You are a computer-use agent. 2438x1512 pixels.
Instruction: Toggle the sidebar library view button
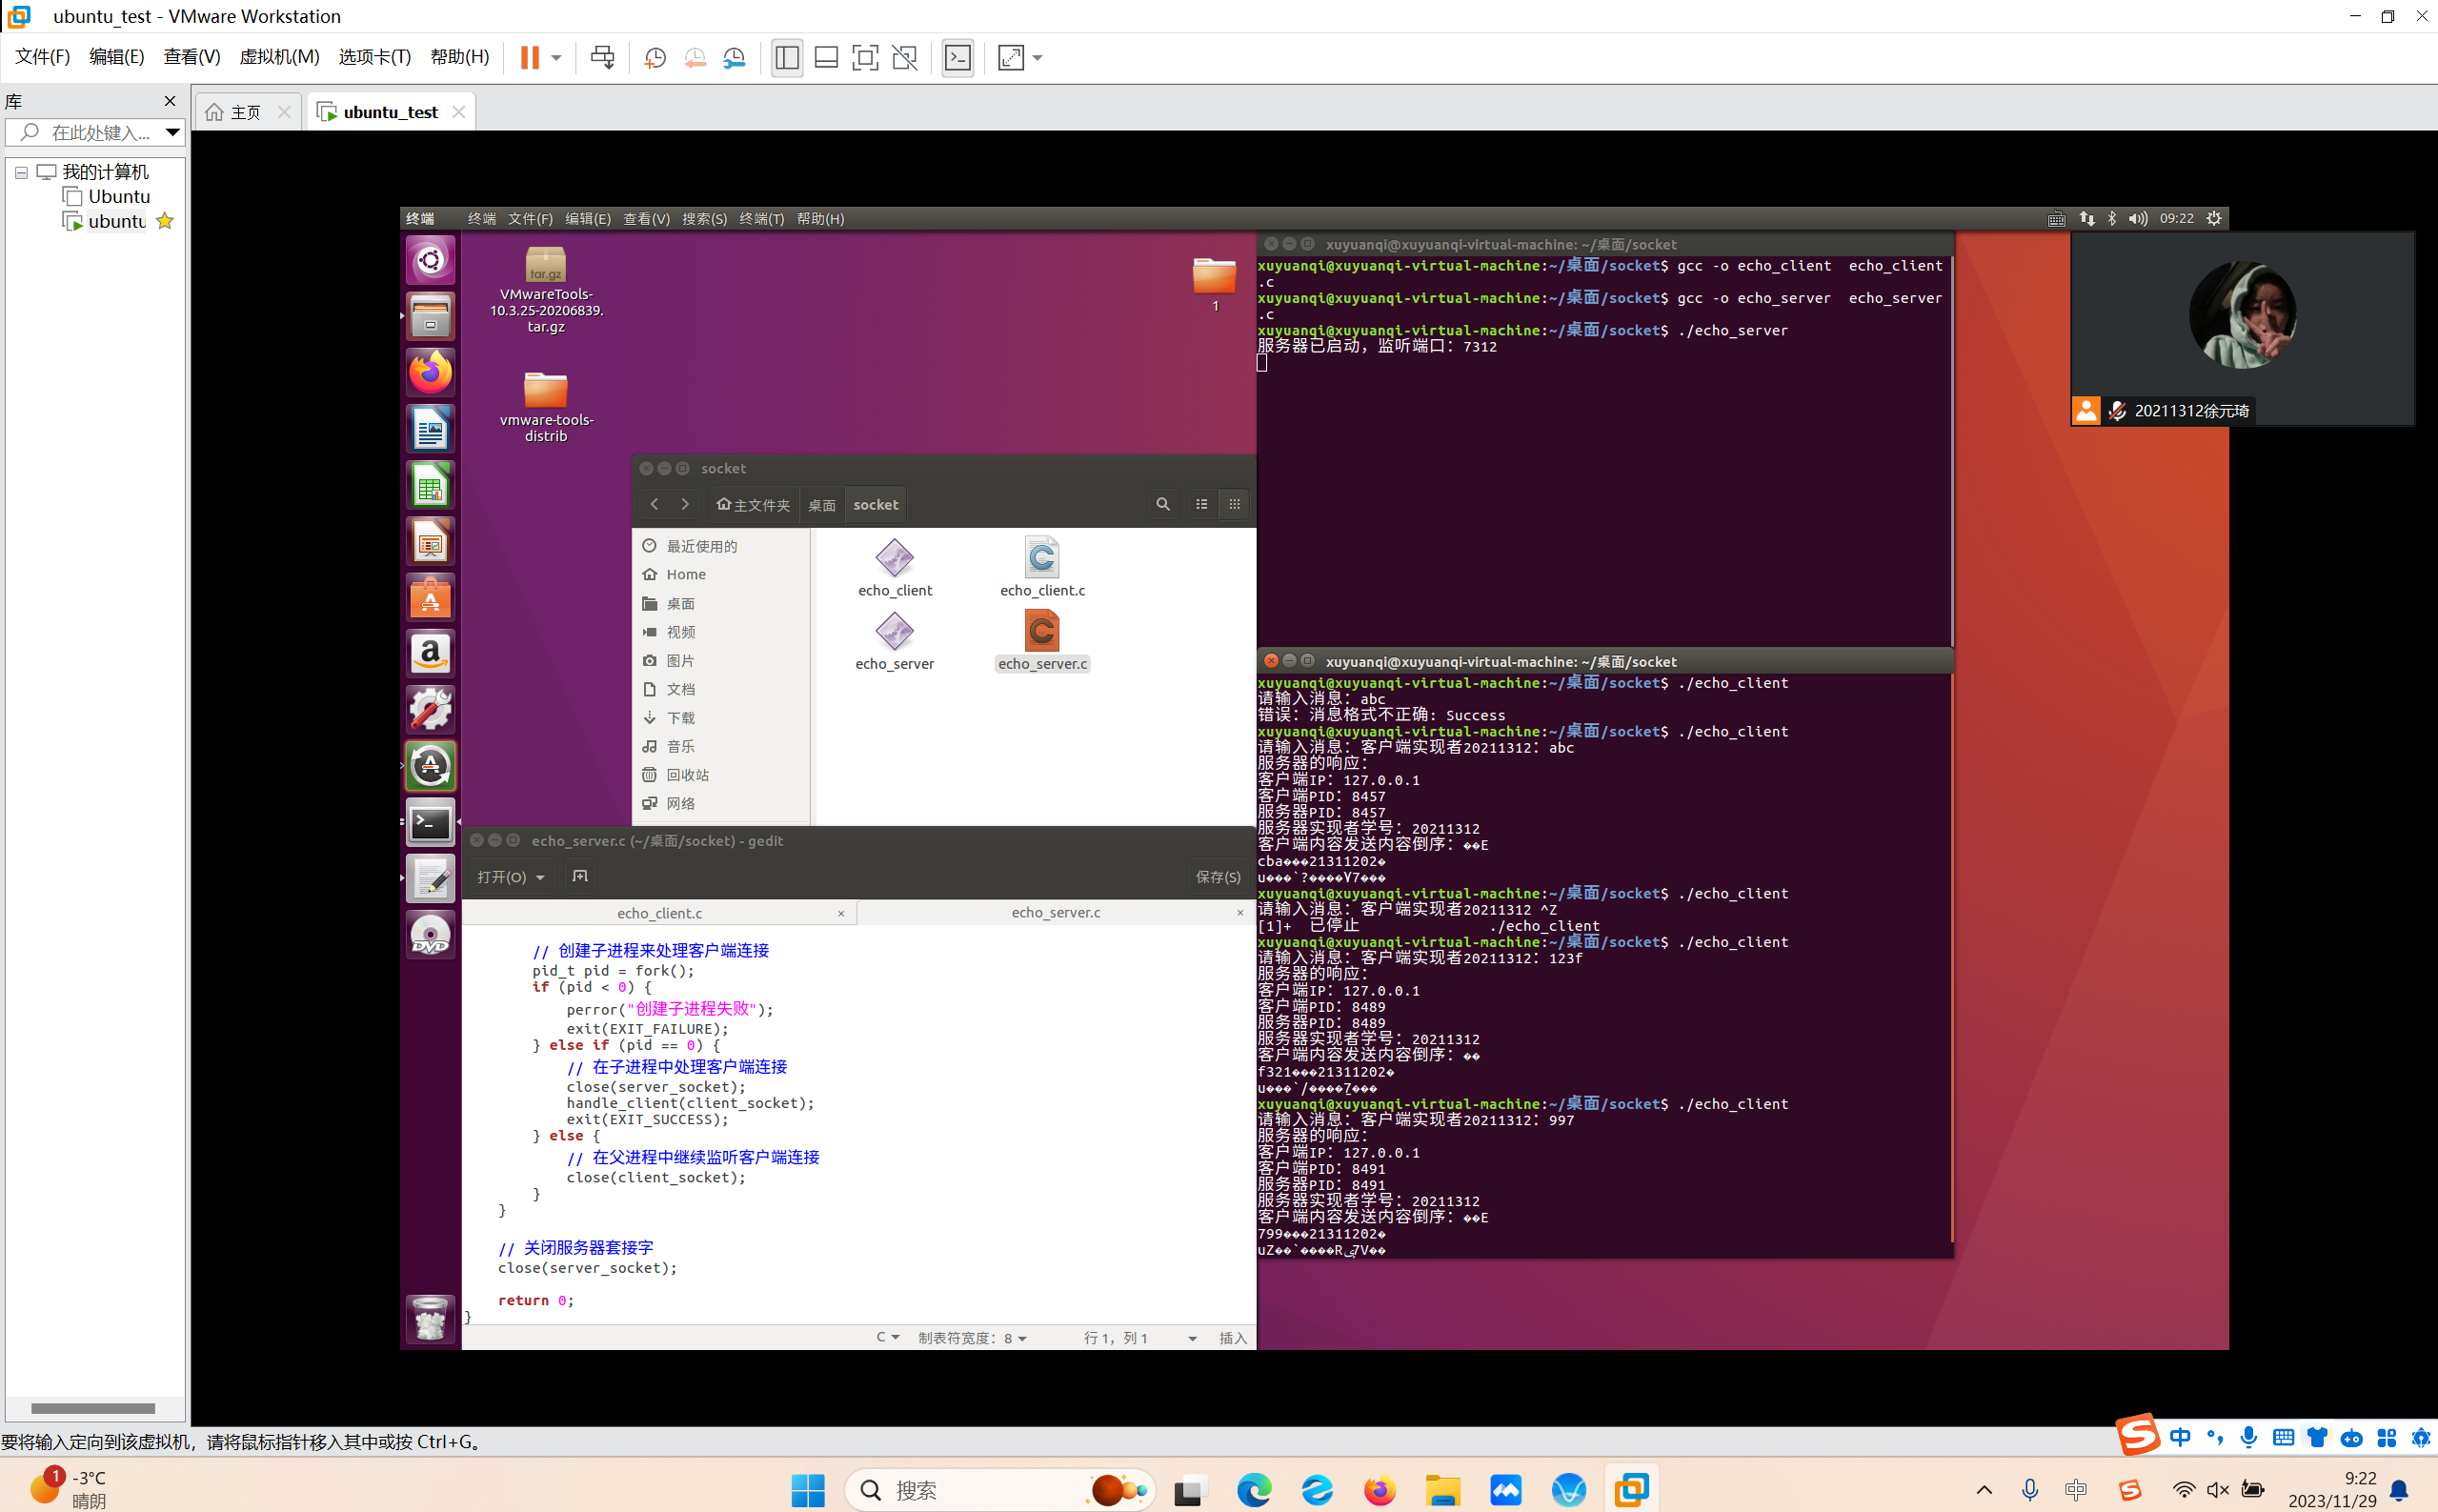(x=787, y=58)
